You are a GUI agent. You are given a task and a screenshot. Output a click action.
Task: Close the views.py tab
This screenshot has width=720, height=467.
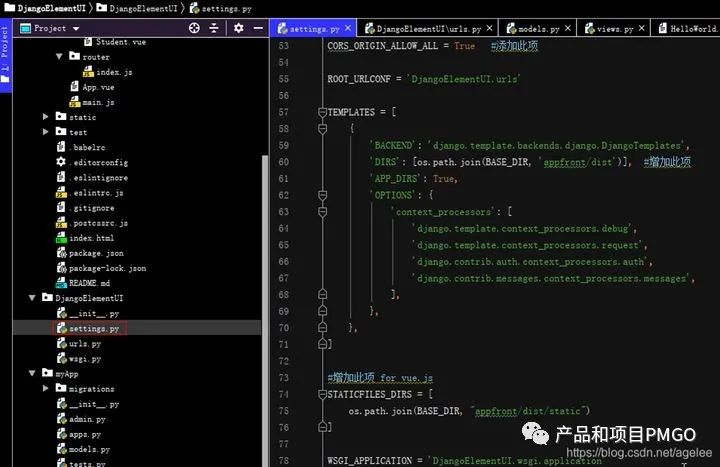[x=642, y=28]
